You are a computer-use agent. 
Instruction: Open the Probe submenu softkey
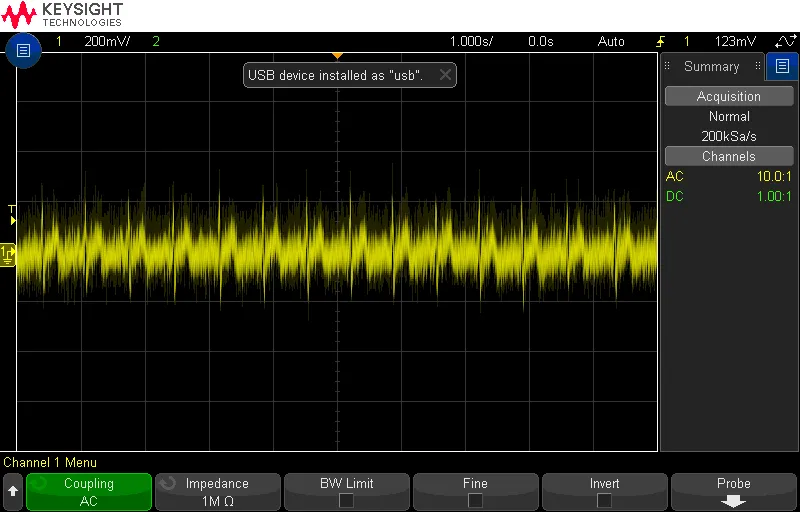tap(734, 492)
